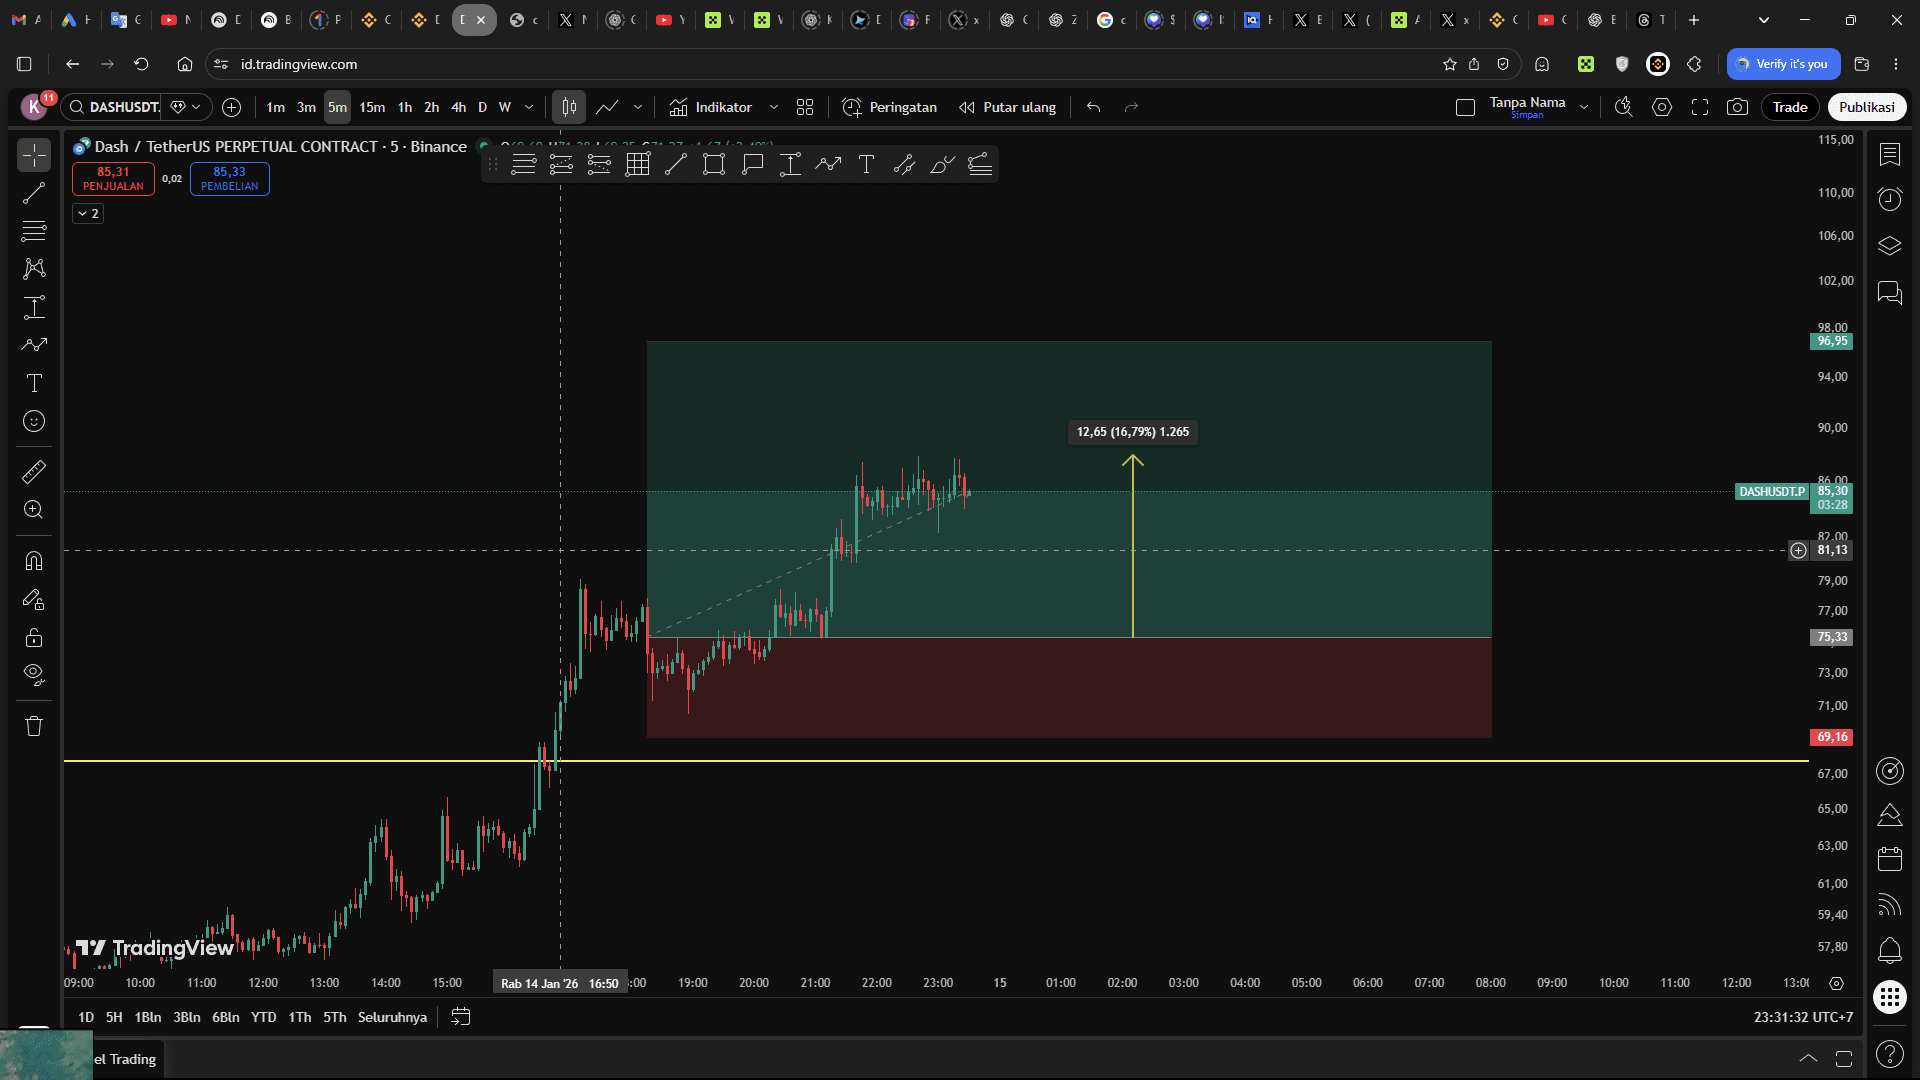1920x1080 pixels.
Task: Click the trash remove objects icon
Action: tap(34, 727)
